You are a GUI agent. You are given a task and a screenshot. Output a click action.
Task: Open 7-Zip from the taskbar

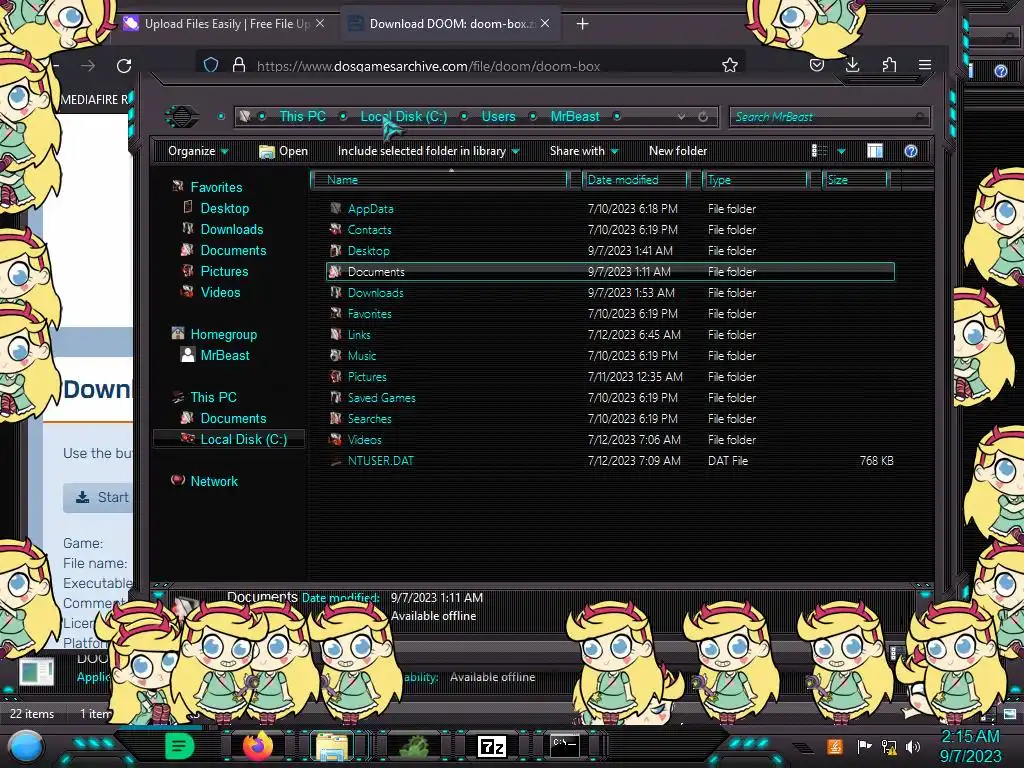pos(492,746)
